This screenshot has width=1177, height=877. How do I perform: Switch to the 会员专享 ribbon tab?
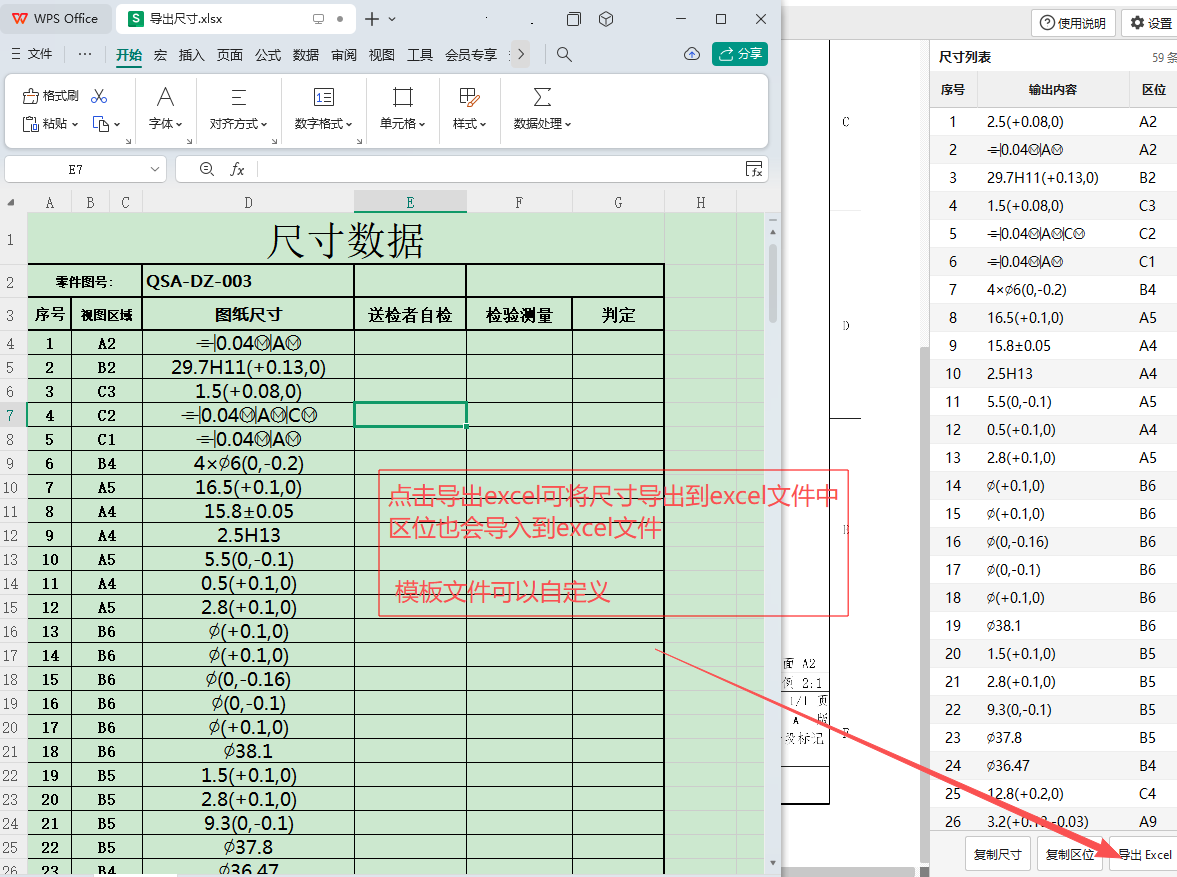(x=471, y=55)
